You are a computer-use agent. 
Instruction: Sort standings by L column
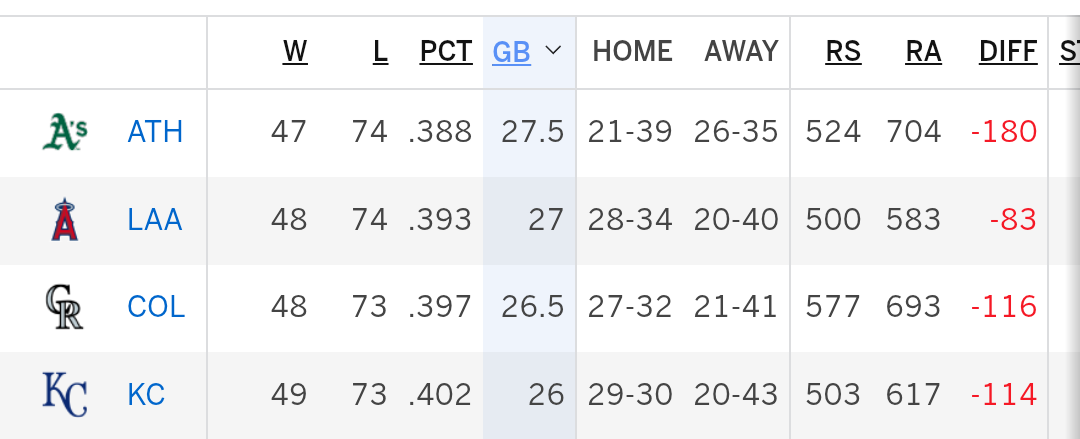pos(380,52)
